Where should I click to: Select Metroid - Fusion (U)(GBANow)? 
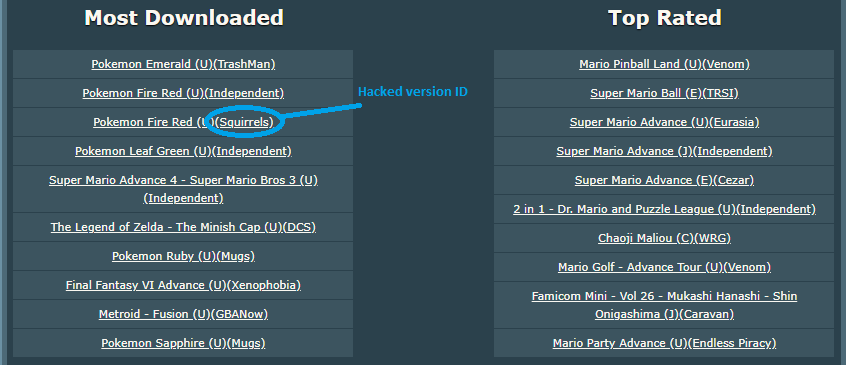point(183,314)
